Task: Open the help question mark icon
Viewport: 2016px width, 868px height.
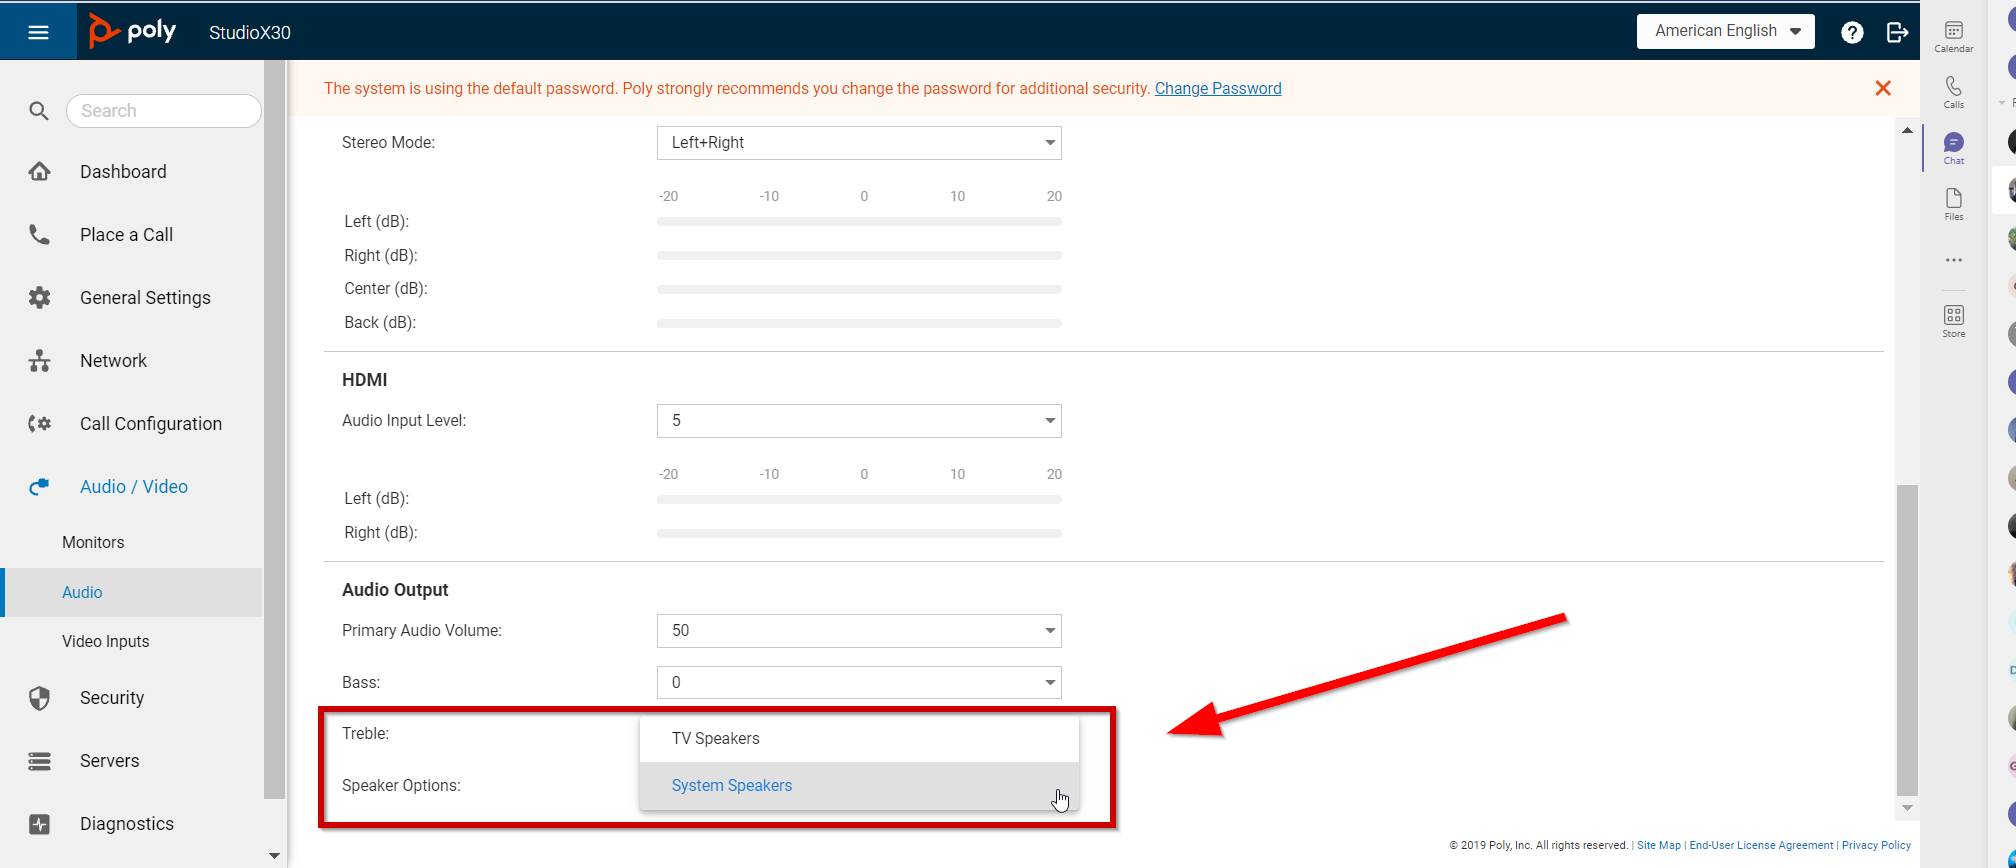Action: coord(1852,32)
